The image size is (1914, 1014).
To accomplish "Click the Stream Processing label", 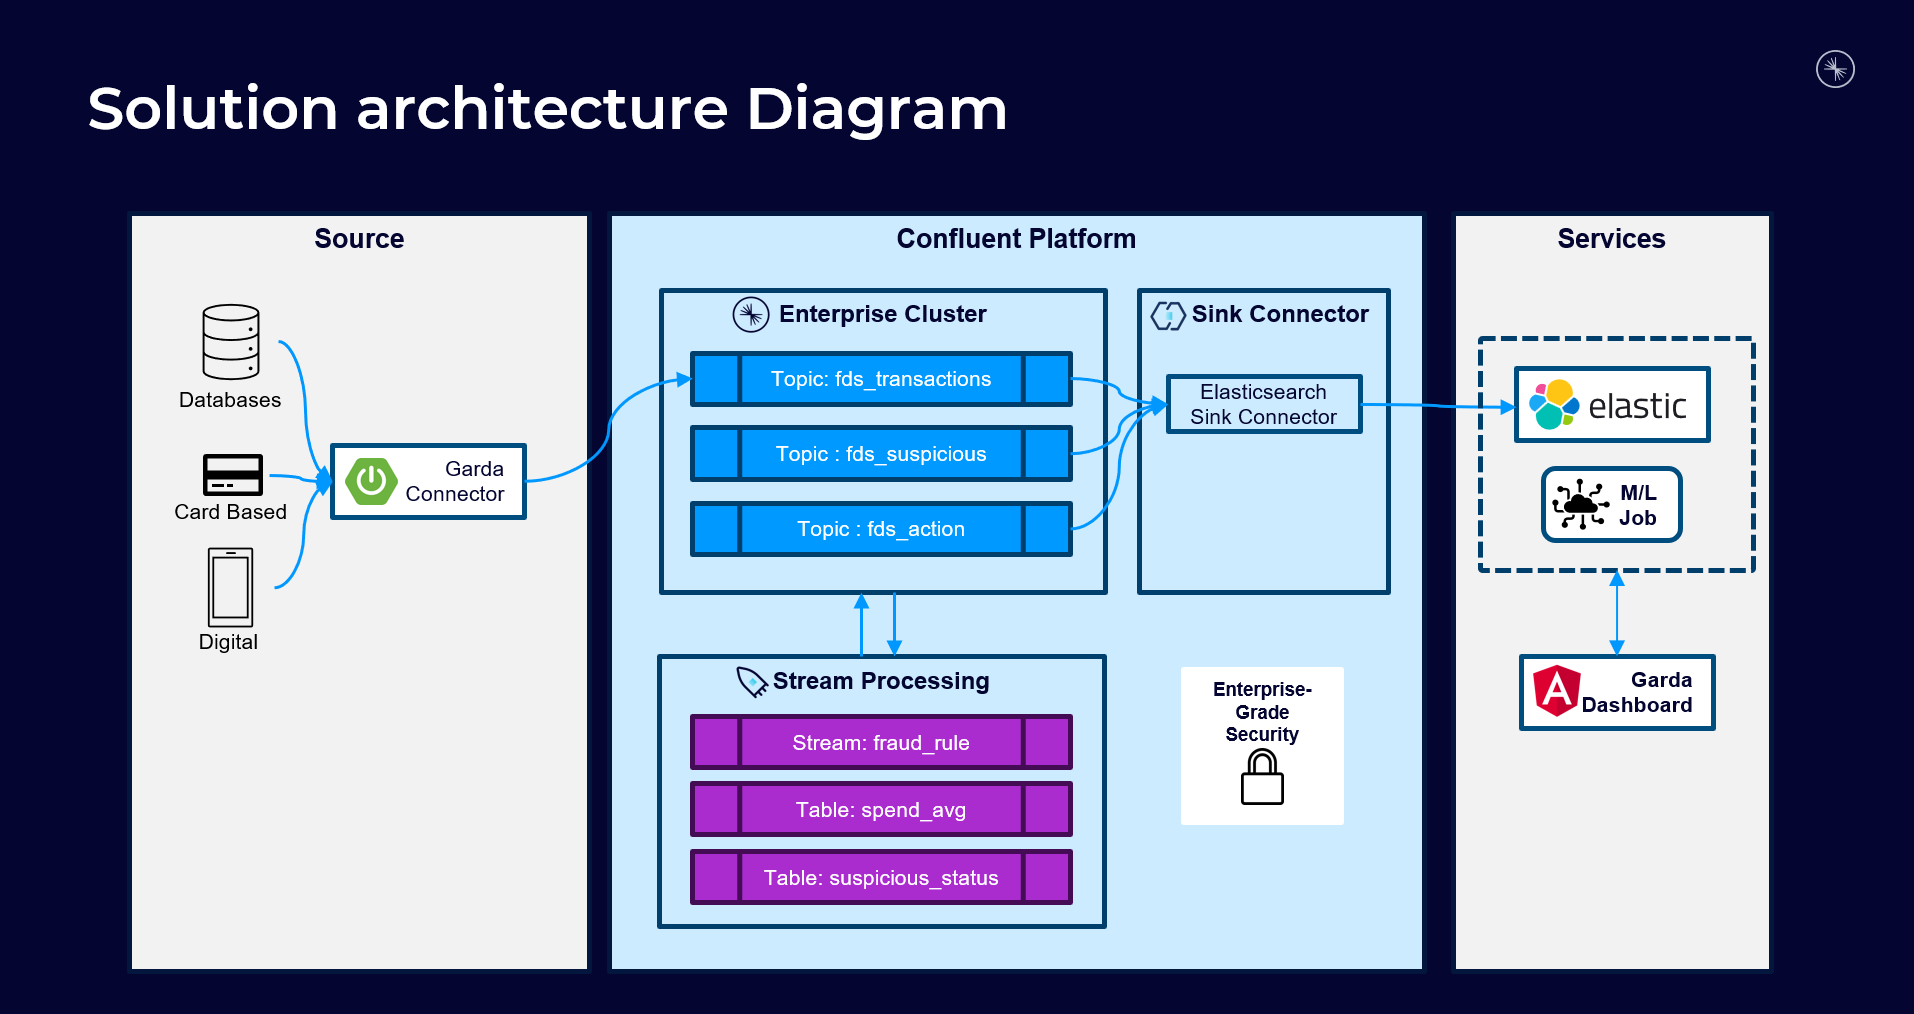I will tap(881, 681).
